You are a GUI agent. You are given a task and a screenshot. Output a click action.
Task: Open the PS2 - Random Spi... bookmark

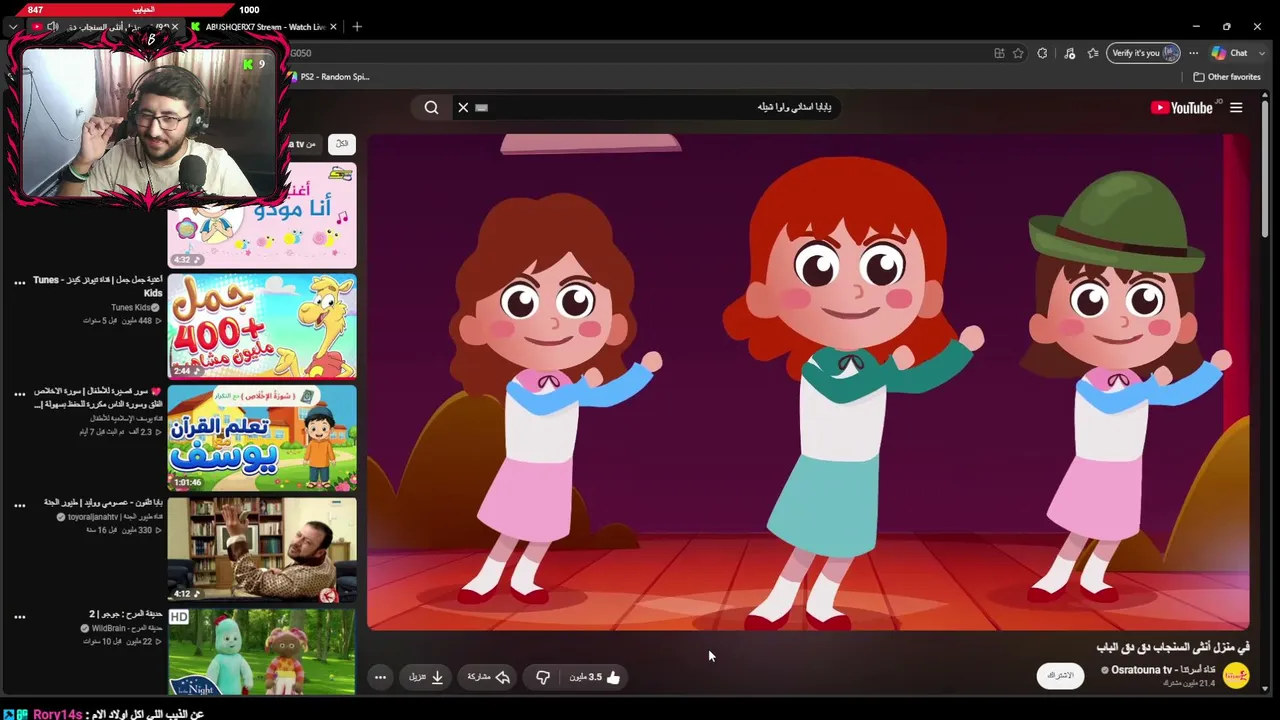tap(328, 77)
